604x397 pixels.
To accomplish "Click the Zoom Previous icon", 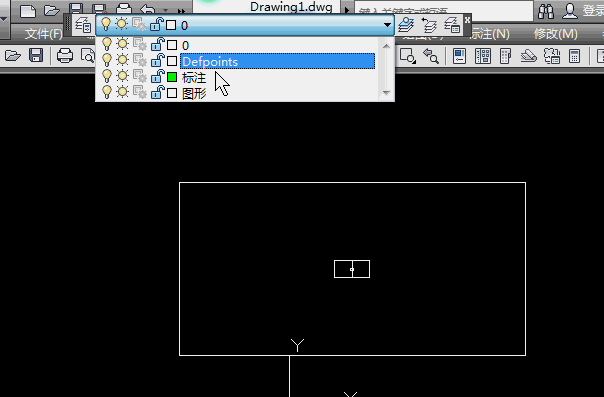I will [431, 56].
